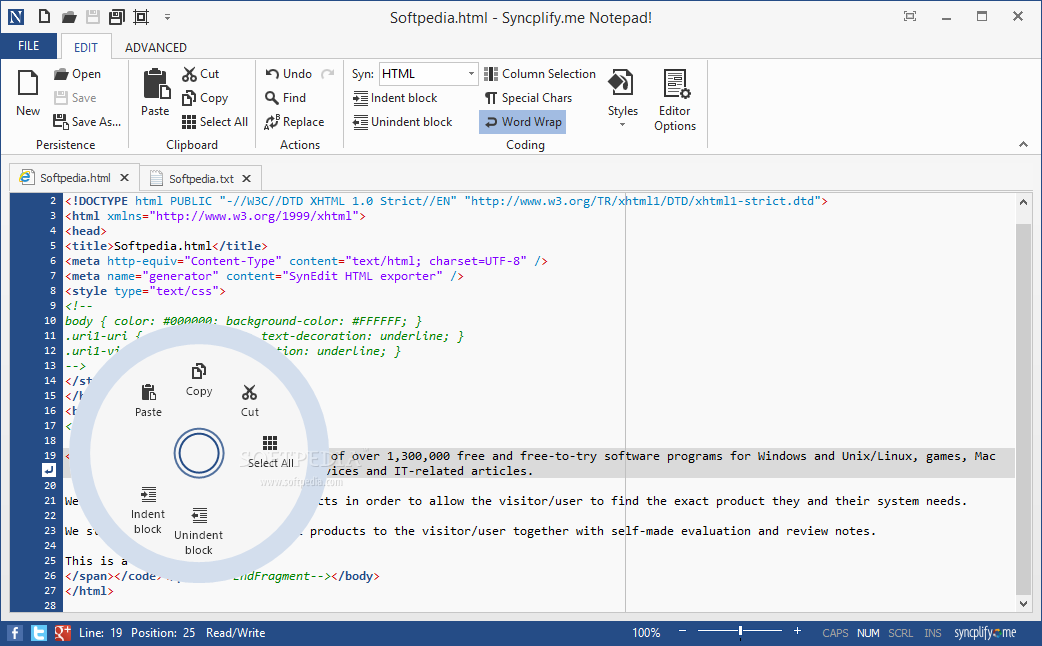Screen dimensions: 1042x646
Task: Click the Save All icon in the title bar
Action: (117, 17)
